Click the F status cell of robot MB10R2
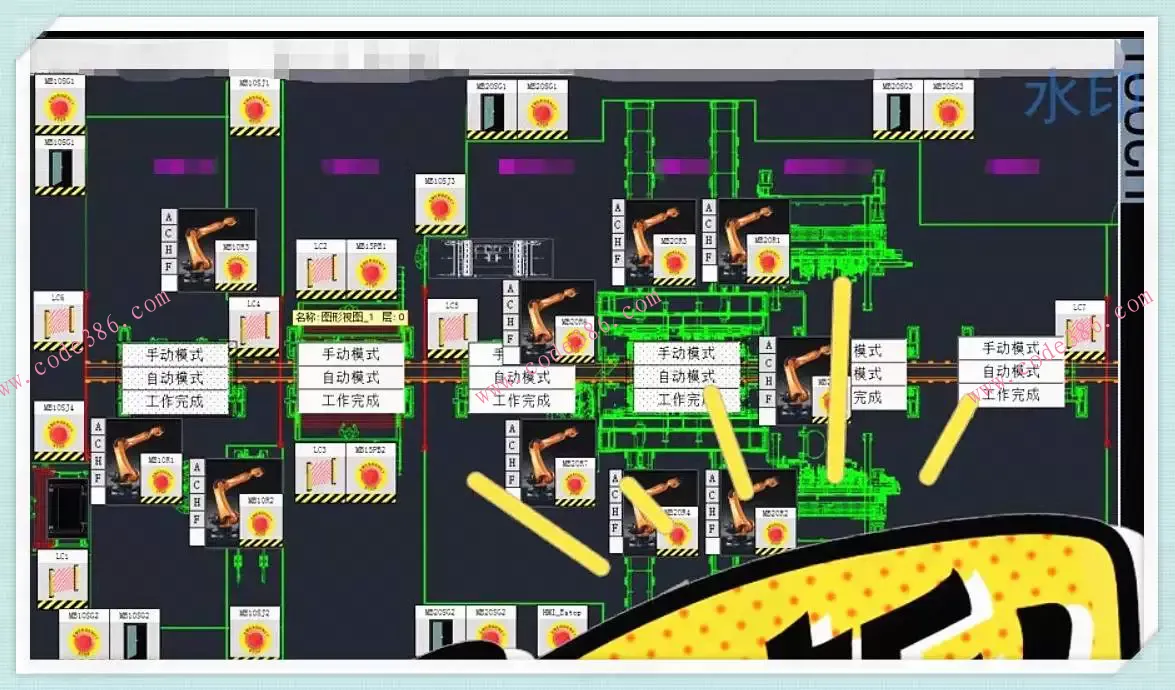This screenshot has height=690, width=1175. pos(196,519)
